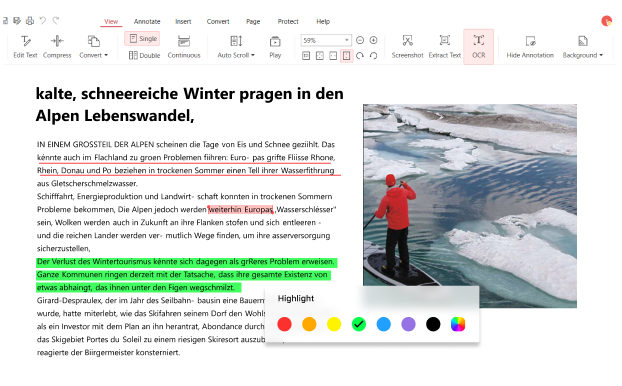
Task: Click the print icon
Action: [x=30, y=21]
